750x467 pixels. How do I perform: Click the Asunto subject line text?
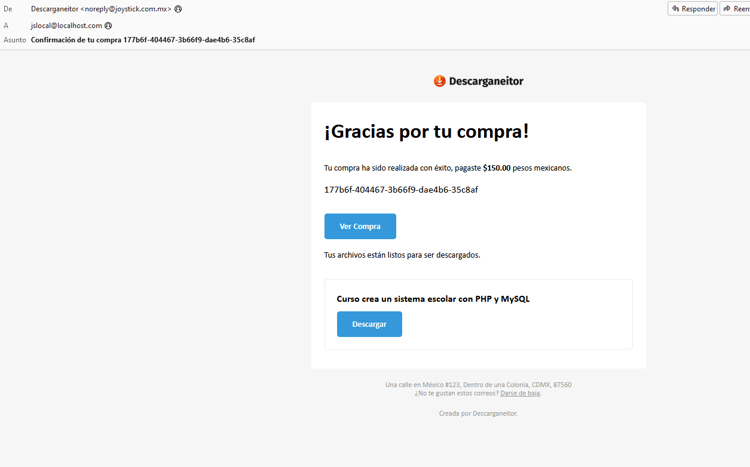[x=143, y=40]
